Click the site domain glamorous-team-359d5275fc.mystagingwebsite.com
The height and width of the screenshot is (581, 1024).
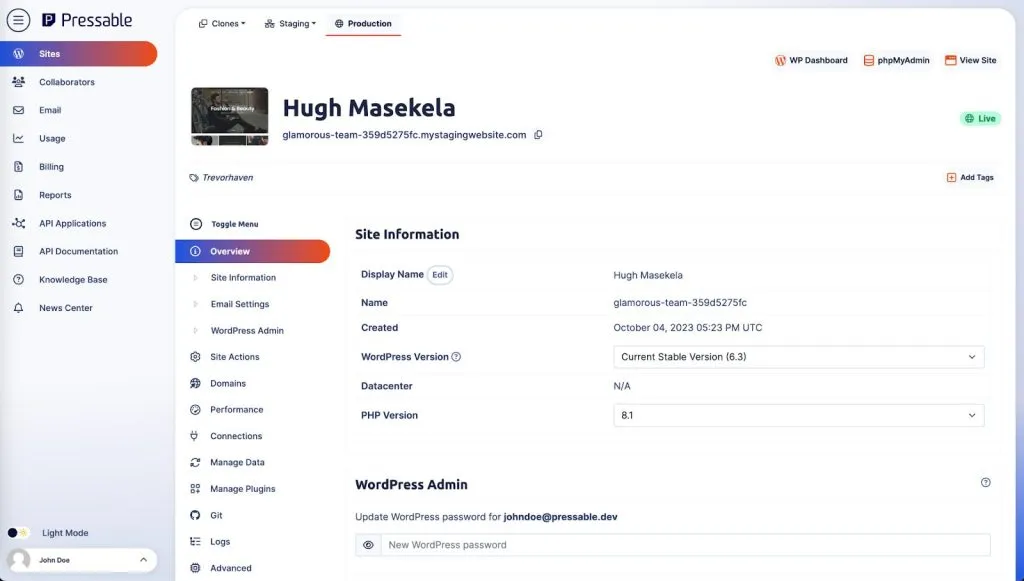pyautogui.click(x=404, y=134)
